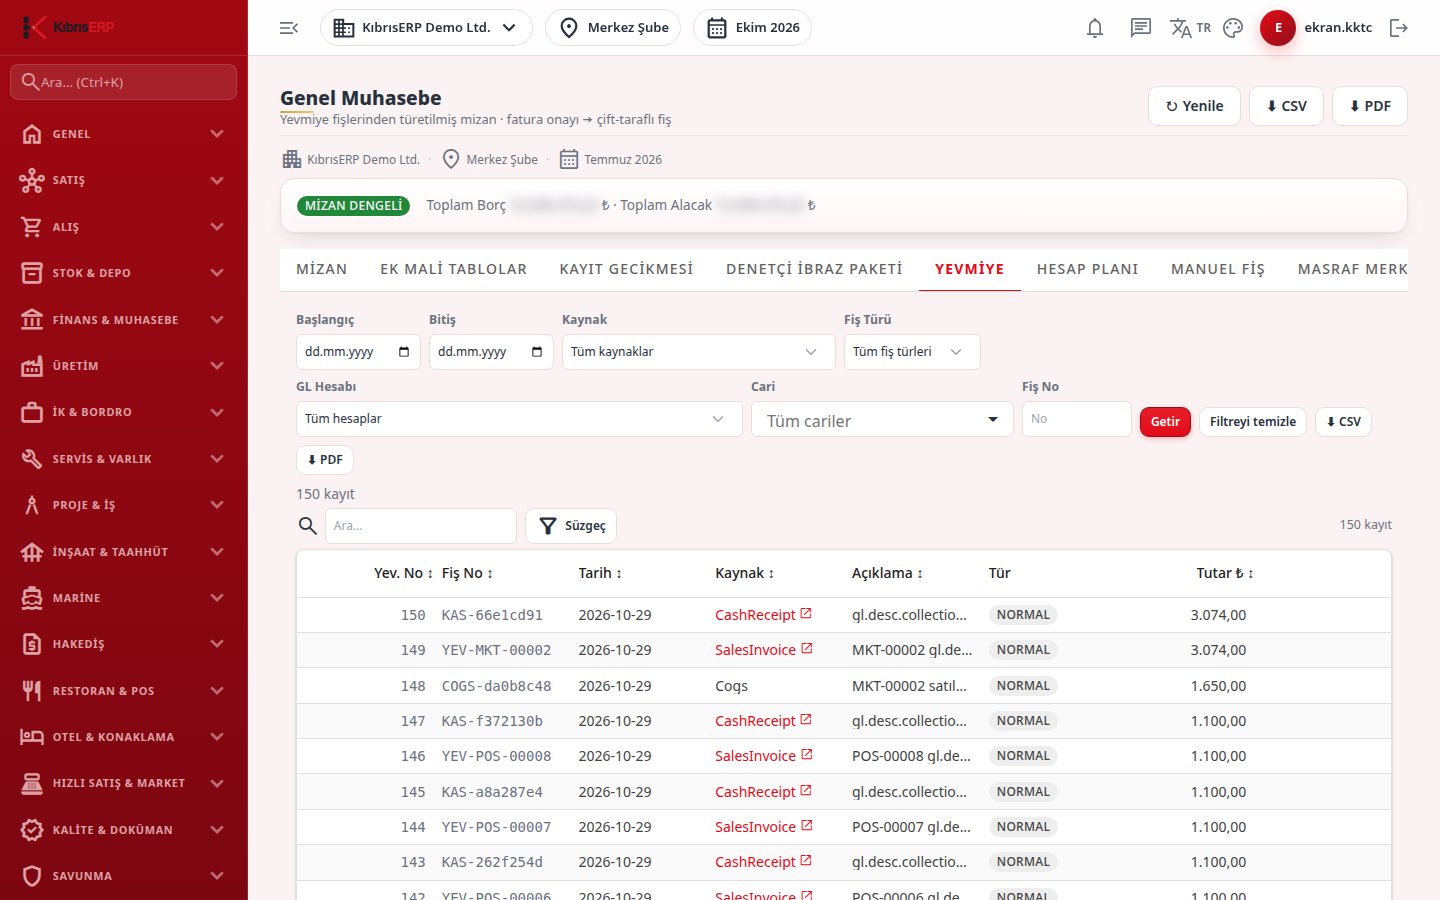Open the Ekim 2026 period selector
The image size is (1440, 900).
point(752,28)
